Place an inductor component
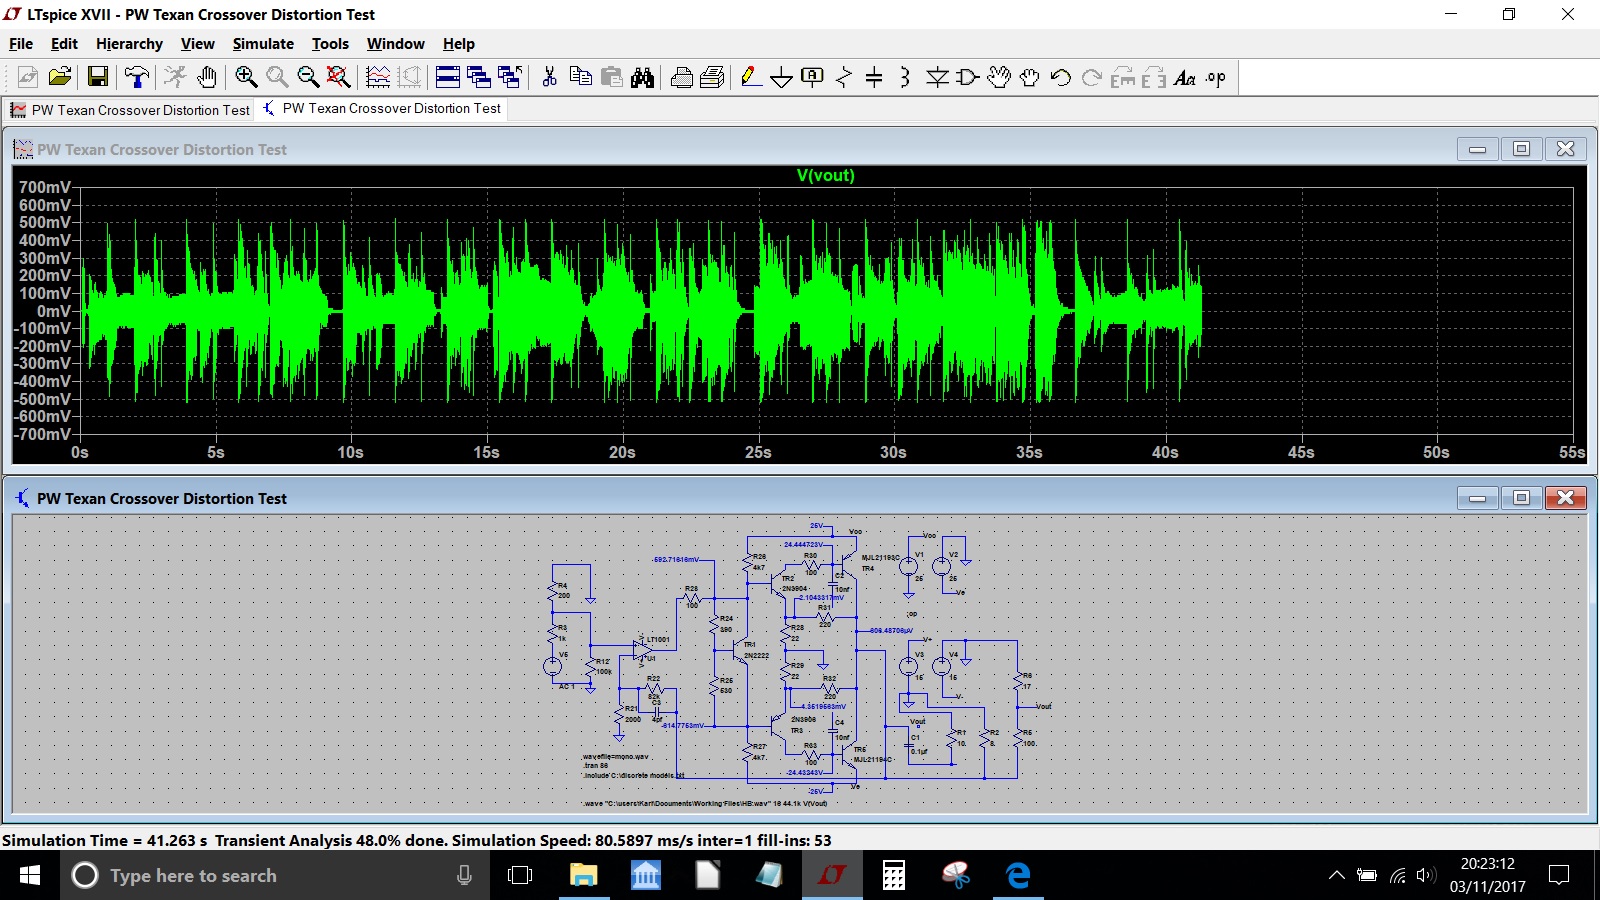Viewport: 1600px width, 900px height. tap(905, 77)
